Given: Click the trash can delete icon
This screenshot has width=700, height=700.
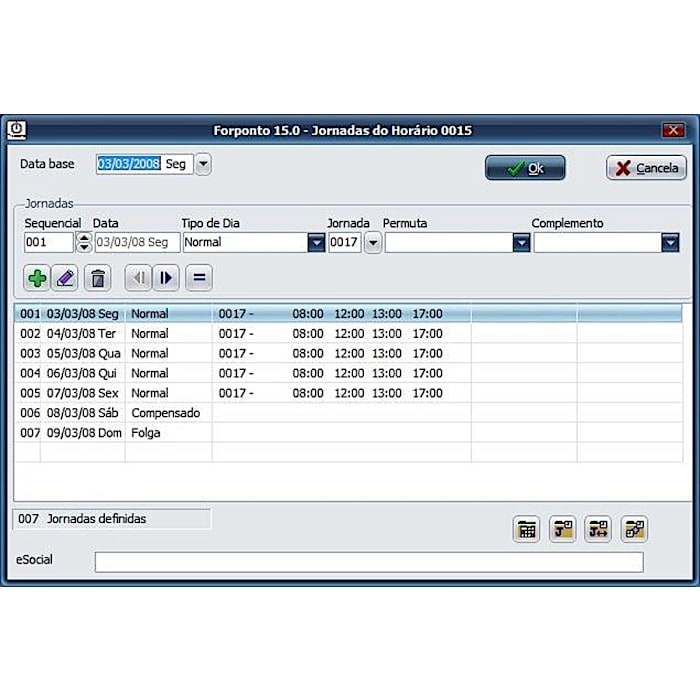Looking at the screenshot, I should (98, 278).
